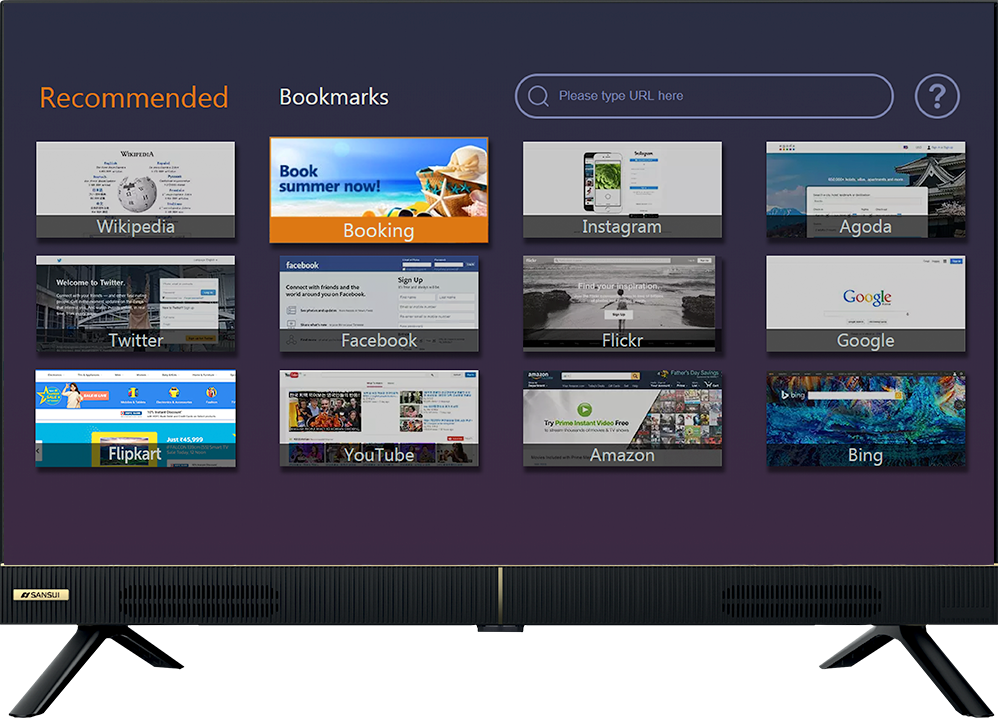
Task: Open the Flipkart thumbnail
Action: click(136, 418)
